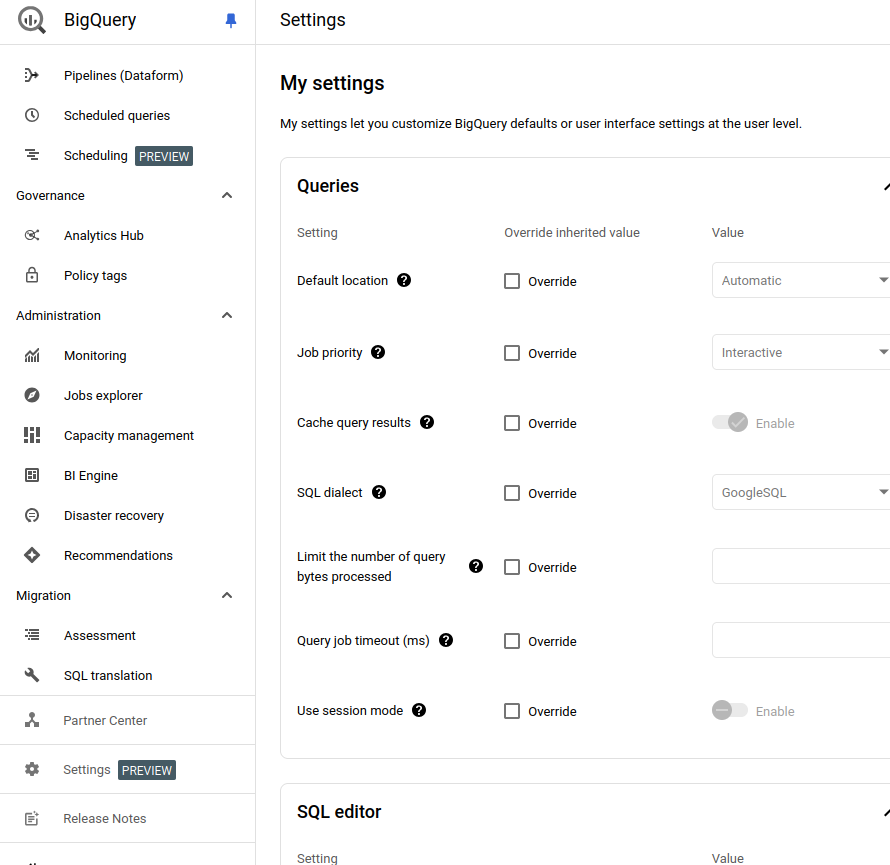Open help for Query job timeout
This screenshot has height=865, width=890.
pyautogui.click(x=446, y=640)
